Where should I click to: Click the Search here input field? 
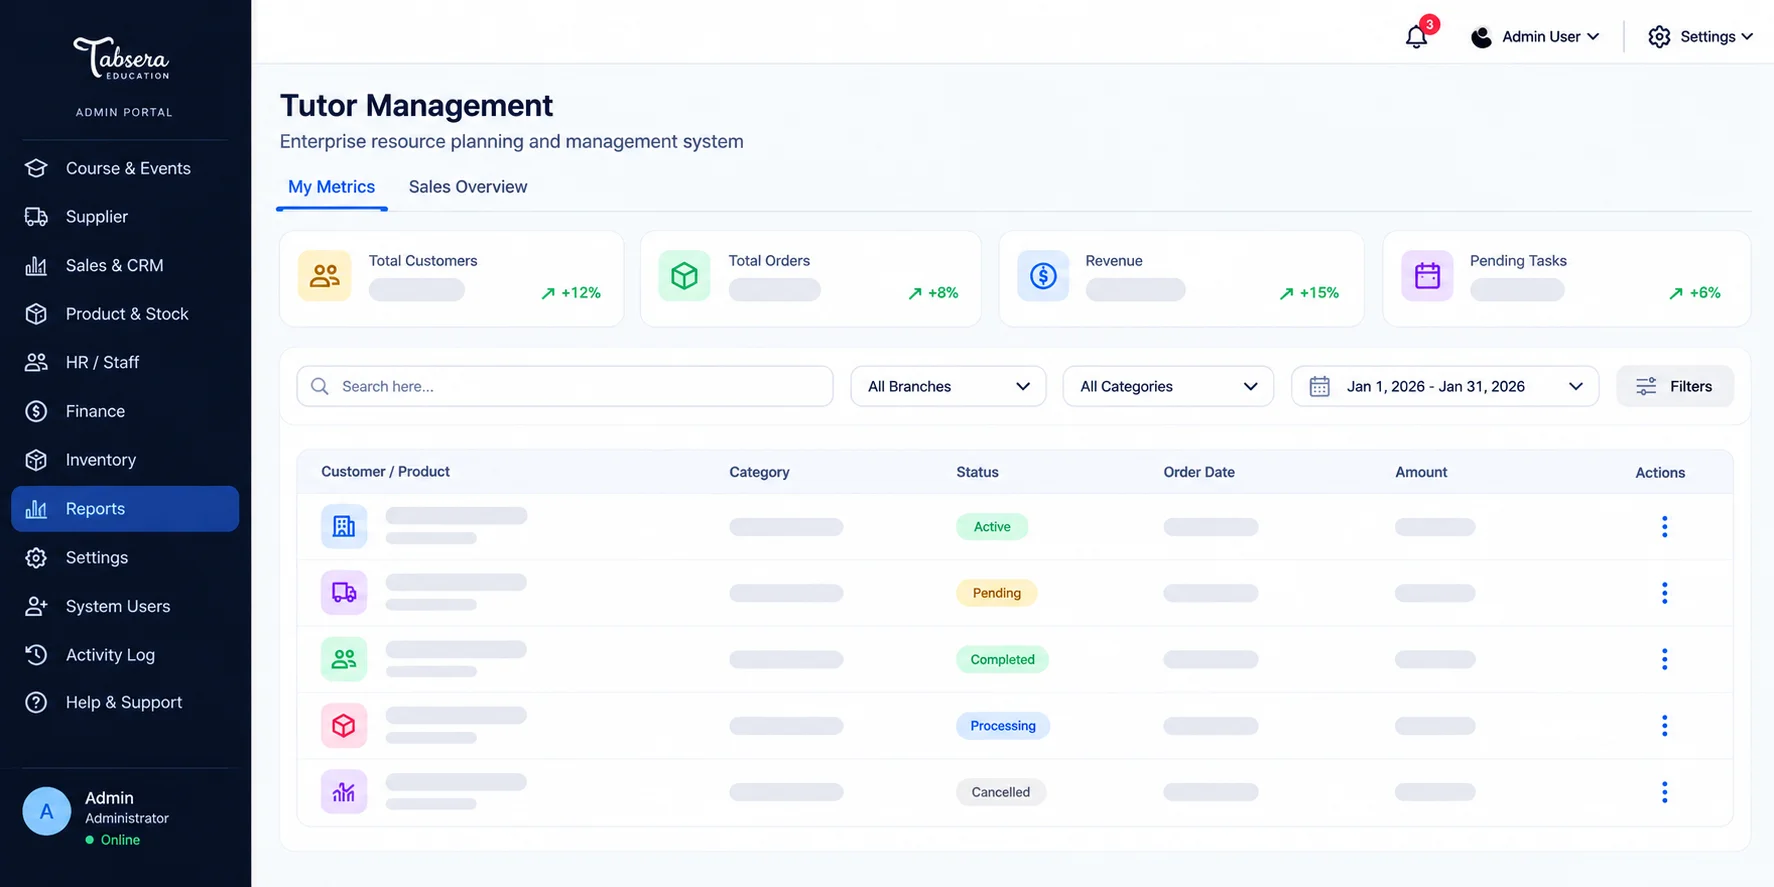[565, 386]
